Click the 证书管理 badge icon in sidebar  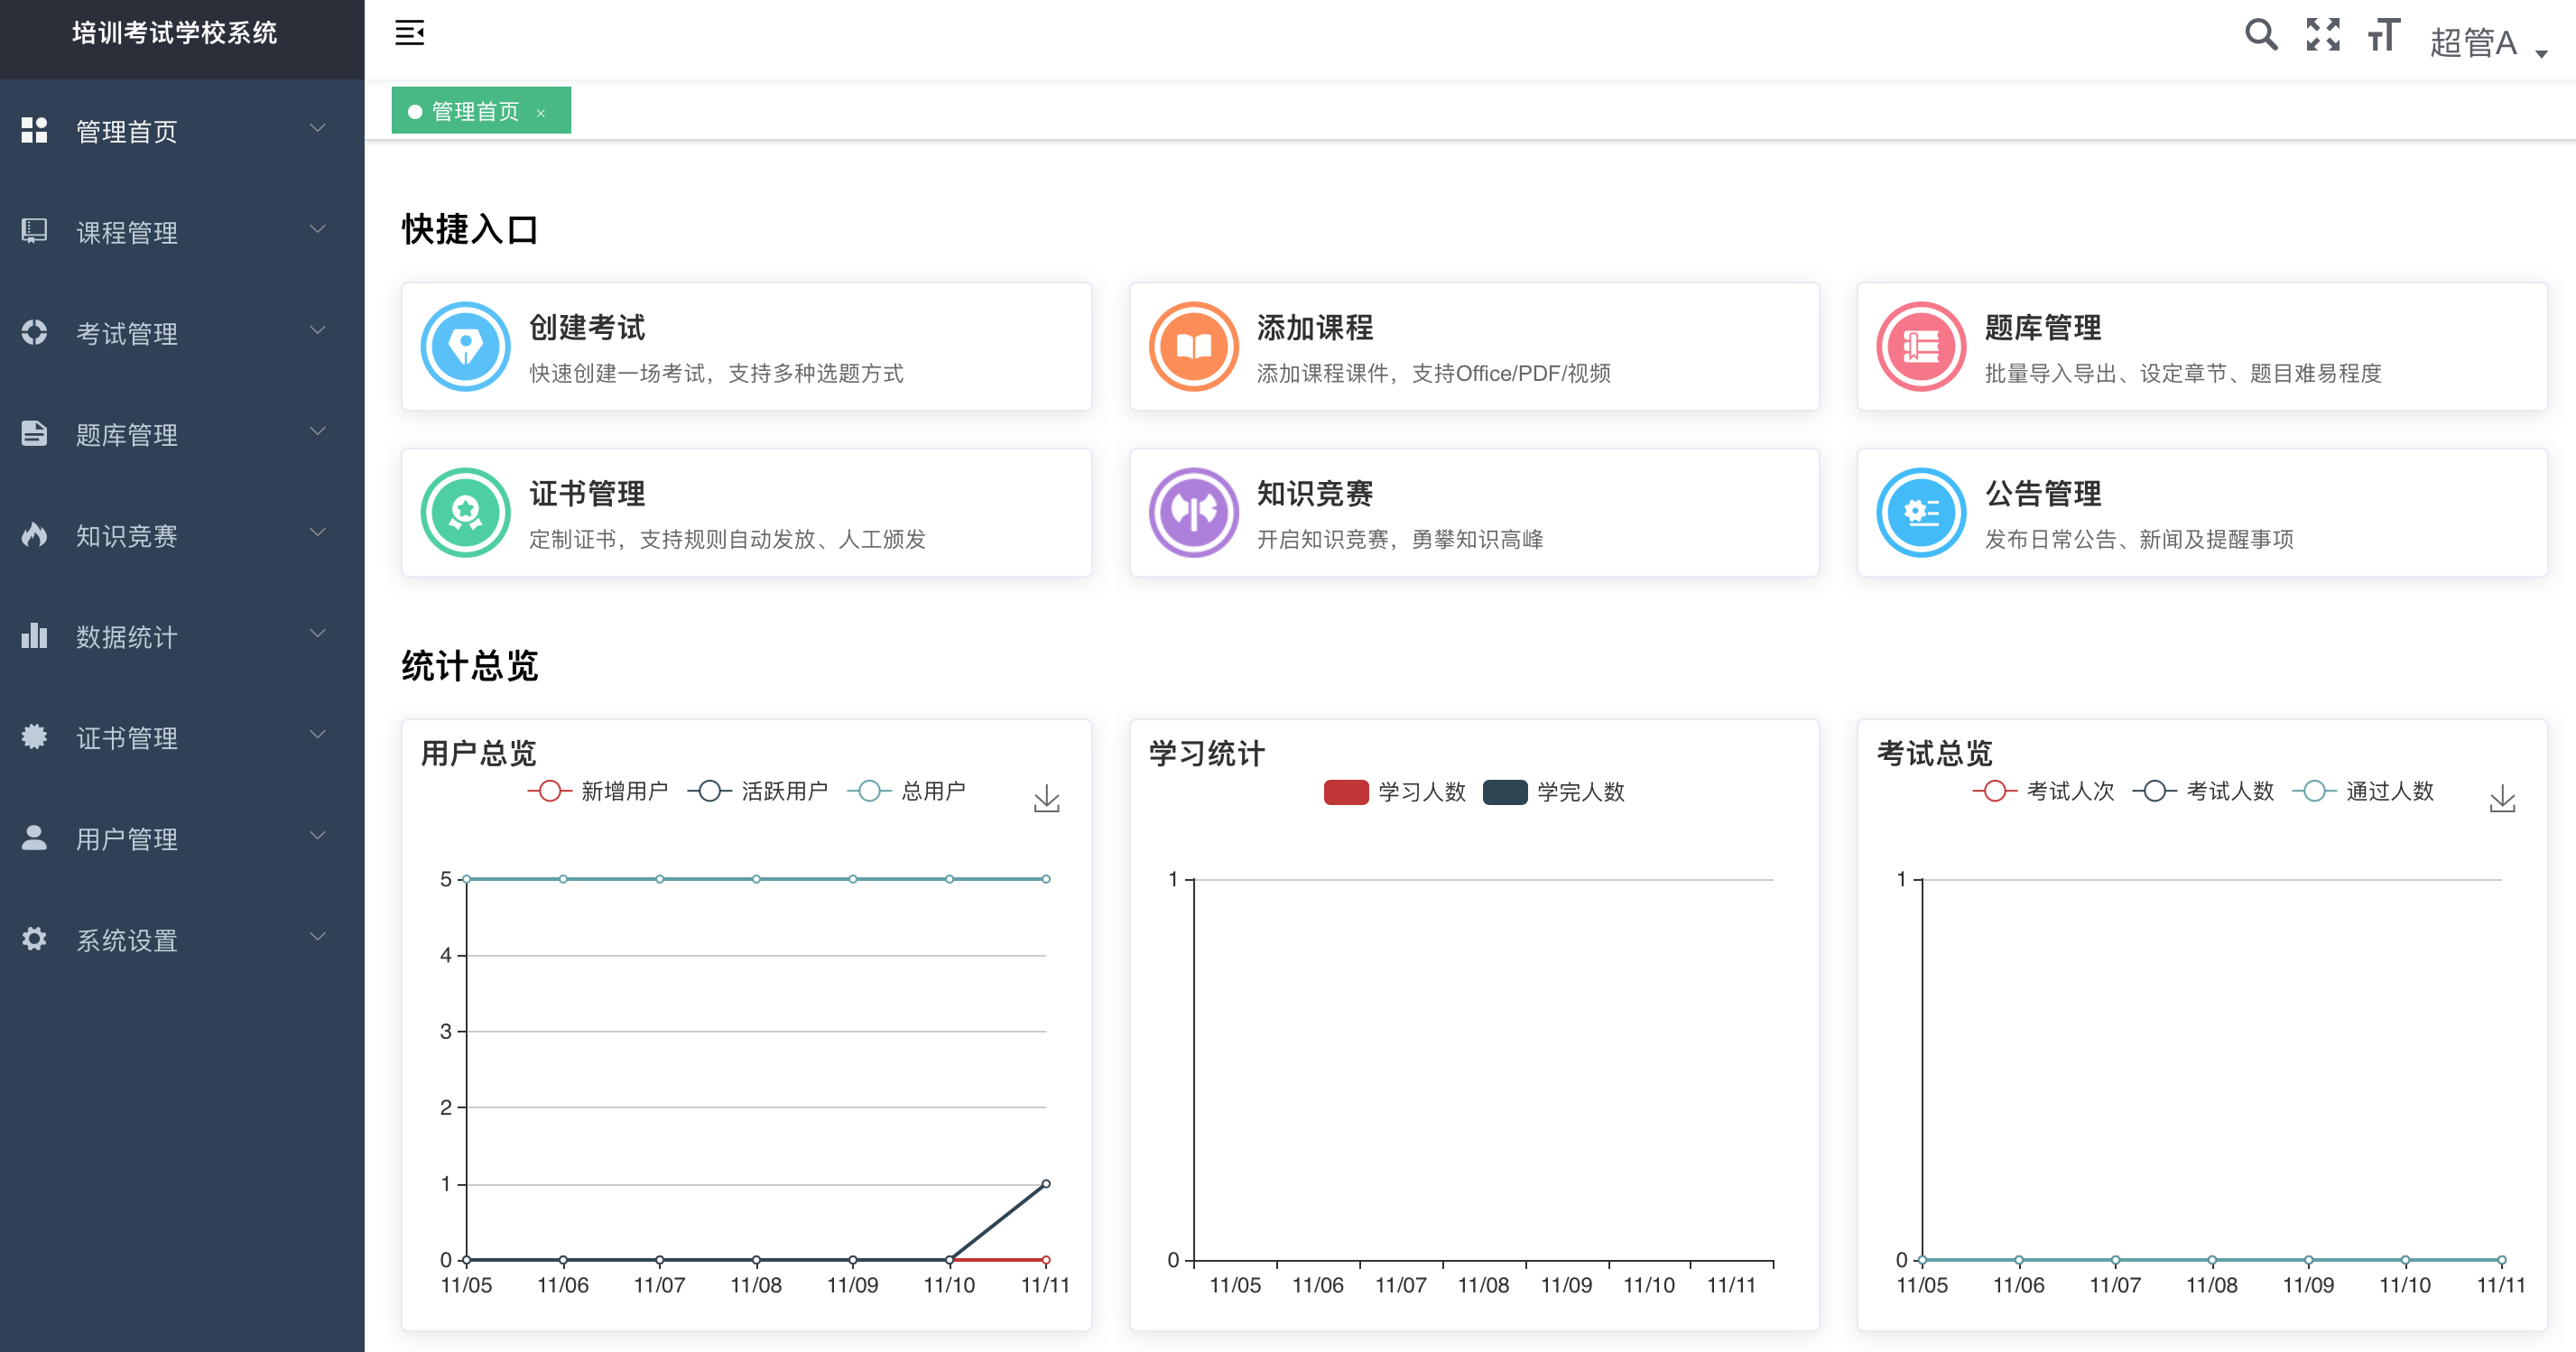[x=34, y=736]
